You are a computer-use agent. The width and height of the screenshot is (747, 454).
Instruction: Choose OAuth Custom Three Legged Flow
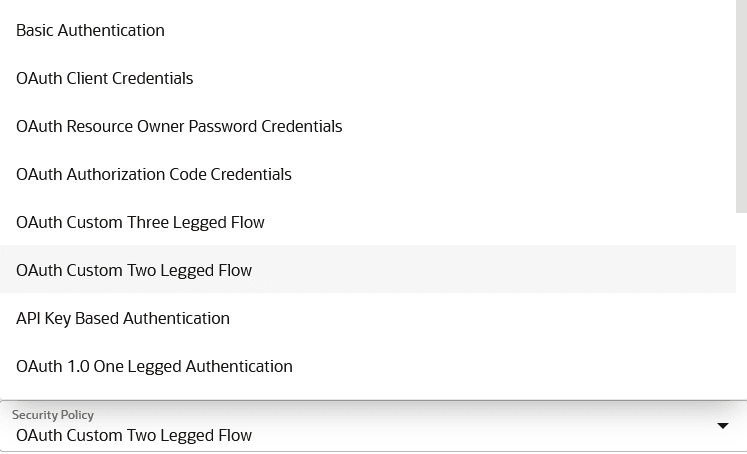tap(368, 222)
